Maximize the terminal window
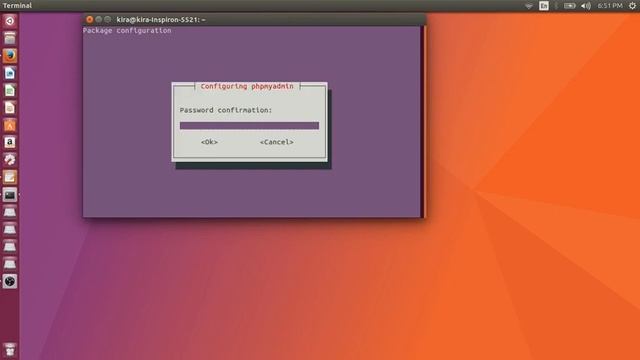This screenshot has height=360, width=640. [x=107, y=19]
